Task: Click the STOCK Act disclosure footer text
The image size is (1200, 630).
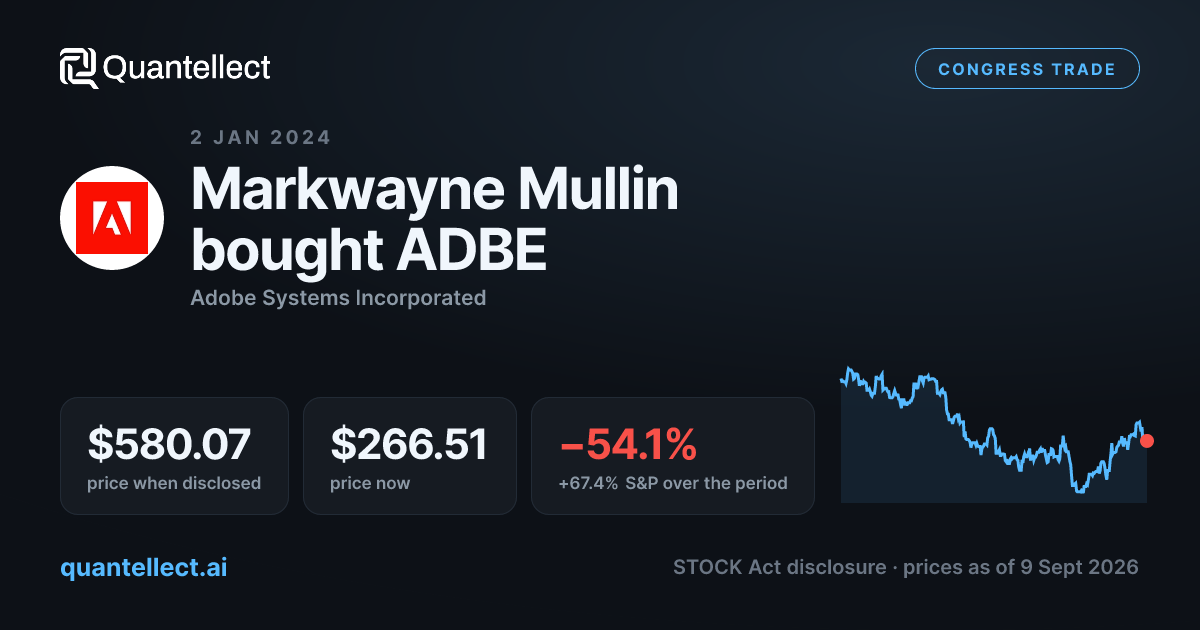Action: point(779,567)
